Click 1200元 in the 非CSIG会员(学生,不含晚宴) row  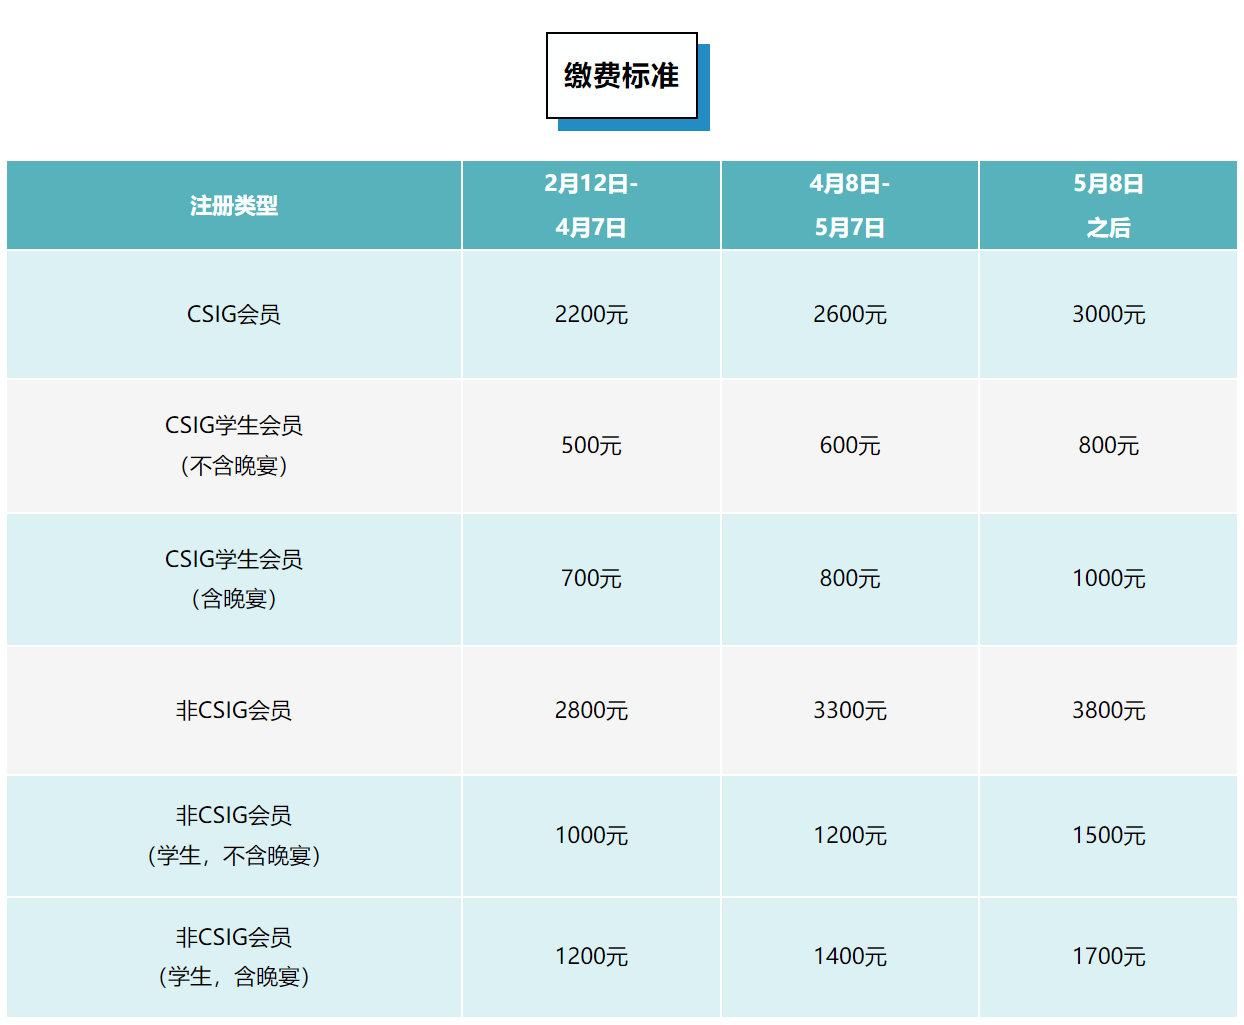pyautogui.click(x=850, y=836)
